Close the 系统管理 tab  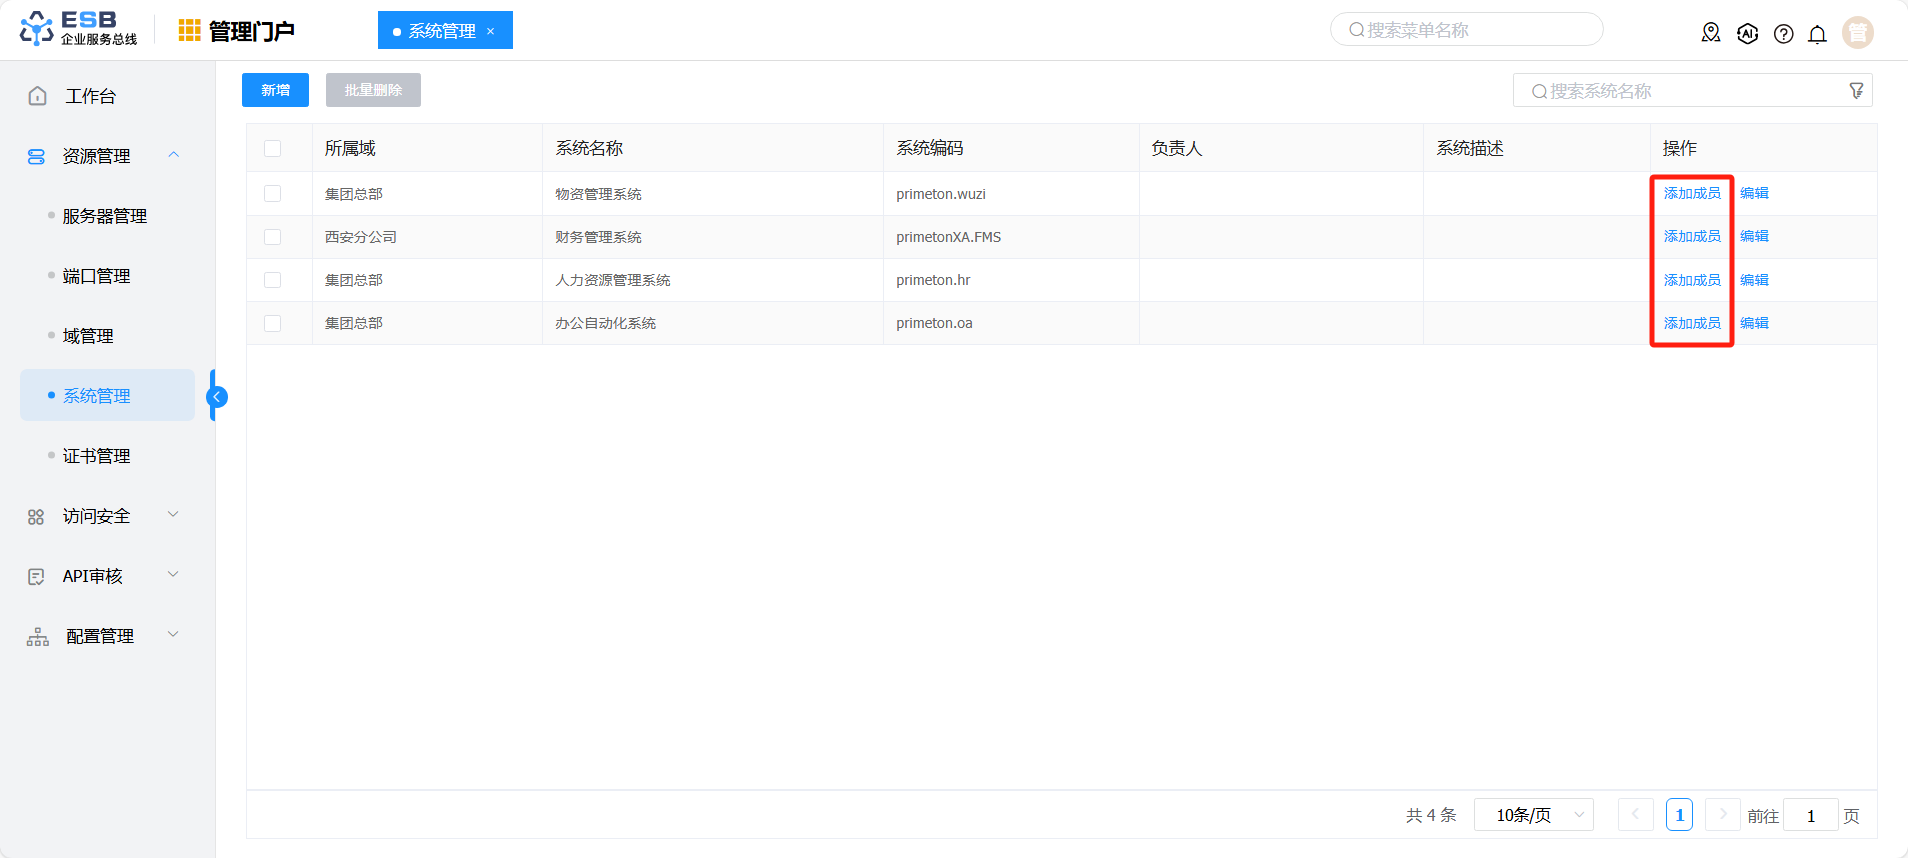[491, 31]
